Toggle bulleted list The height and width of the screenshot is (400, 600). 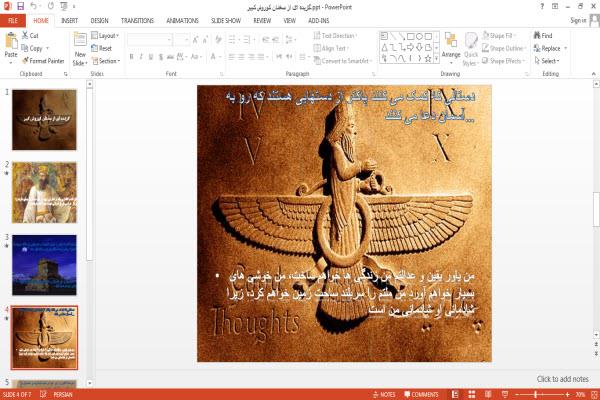tap(232, 39)
